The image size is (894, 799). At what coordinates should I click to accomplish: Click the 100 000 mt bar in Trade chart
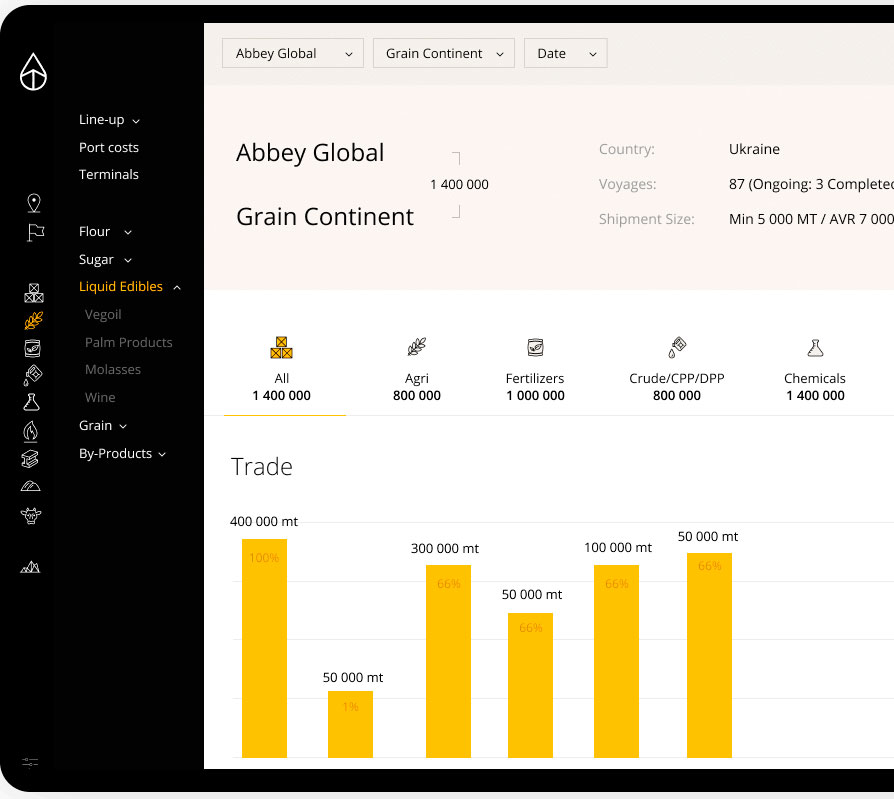pyautogui.click(x=616, y=661)
